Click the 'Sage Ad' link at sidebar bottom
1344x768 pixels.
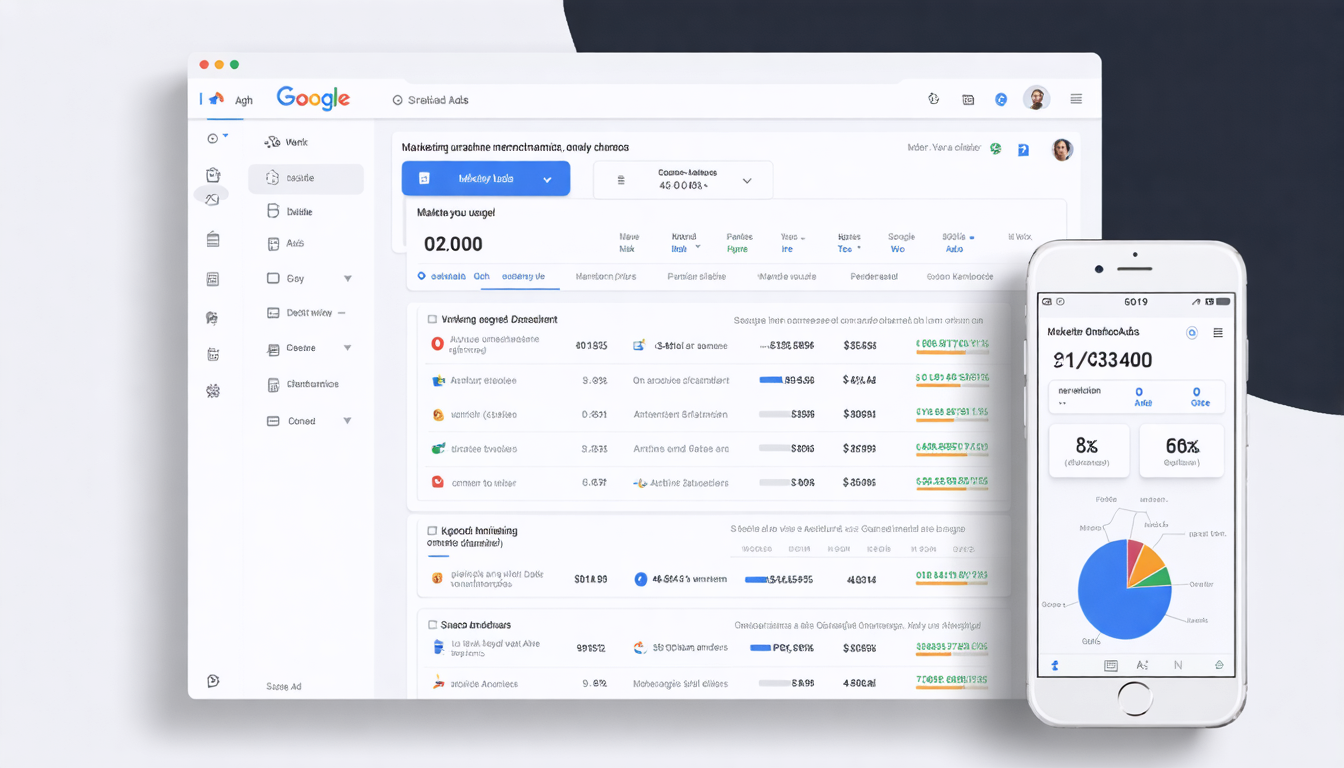click(x=284, y=687)
